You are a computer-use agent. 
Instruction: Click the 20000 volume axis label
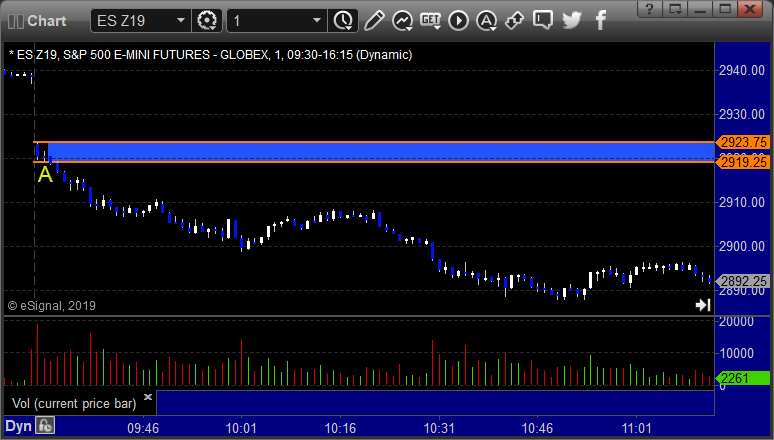coord(736,321)
